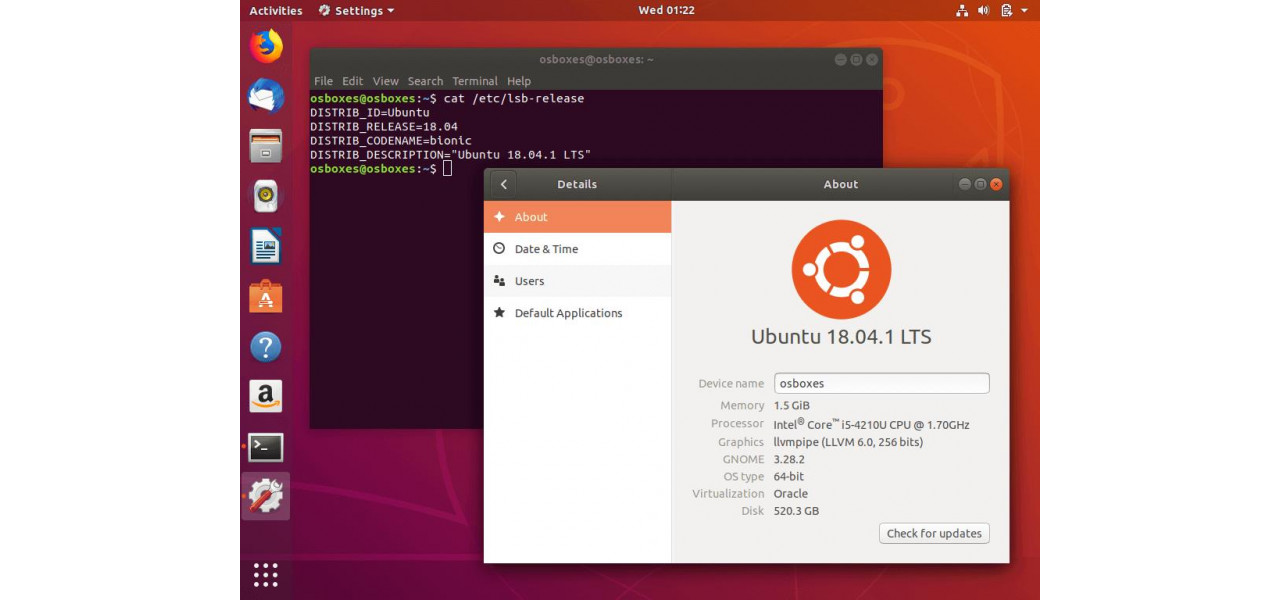Open Ubuntu Software store icon
The width and height of the screenshot is (1280, 600).
pos(266,296)
